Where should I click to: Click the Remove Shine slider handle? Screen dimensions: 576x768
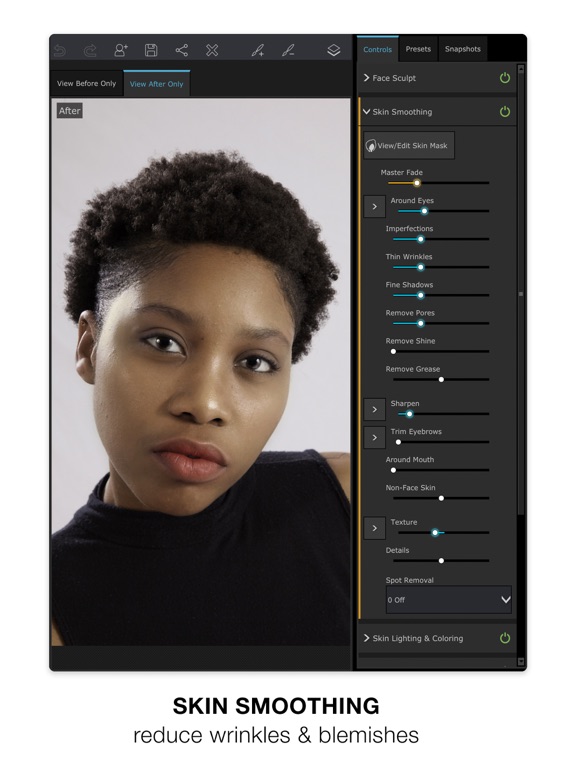pyautogui.click(x=393, y=352)
